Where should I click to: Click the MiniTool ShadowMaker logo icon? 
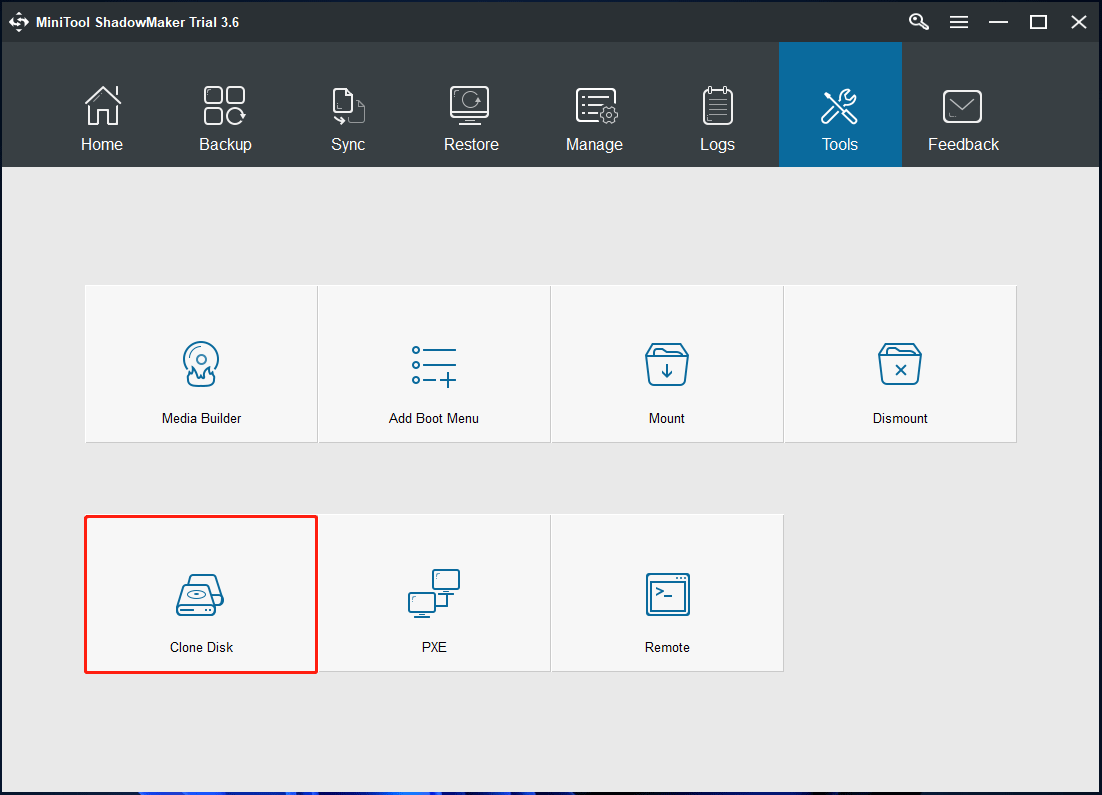pos(18,22)
